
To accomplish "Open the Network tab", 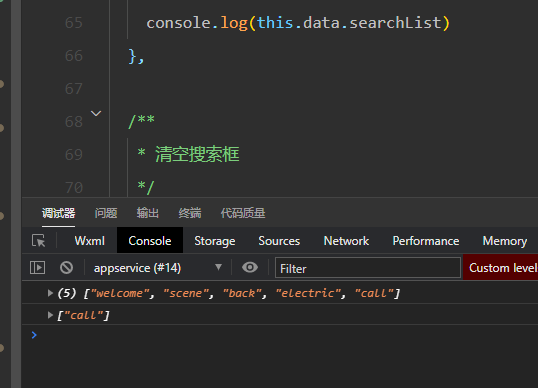I will point(346,241).
